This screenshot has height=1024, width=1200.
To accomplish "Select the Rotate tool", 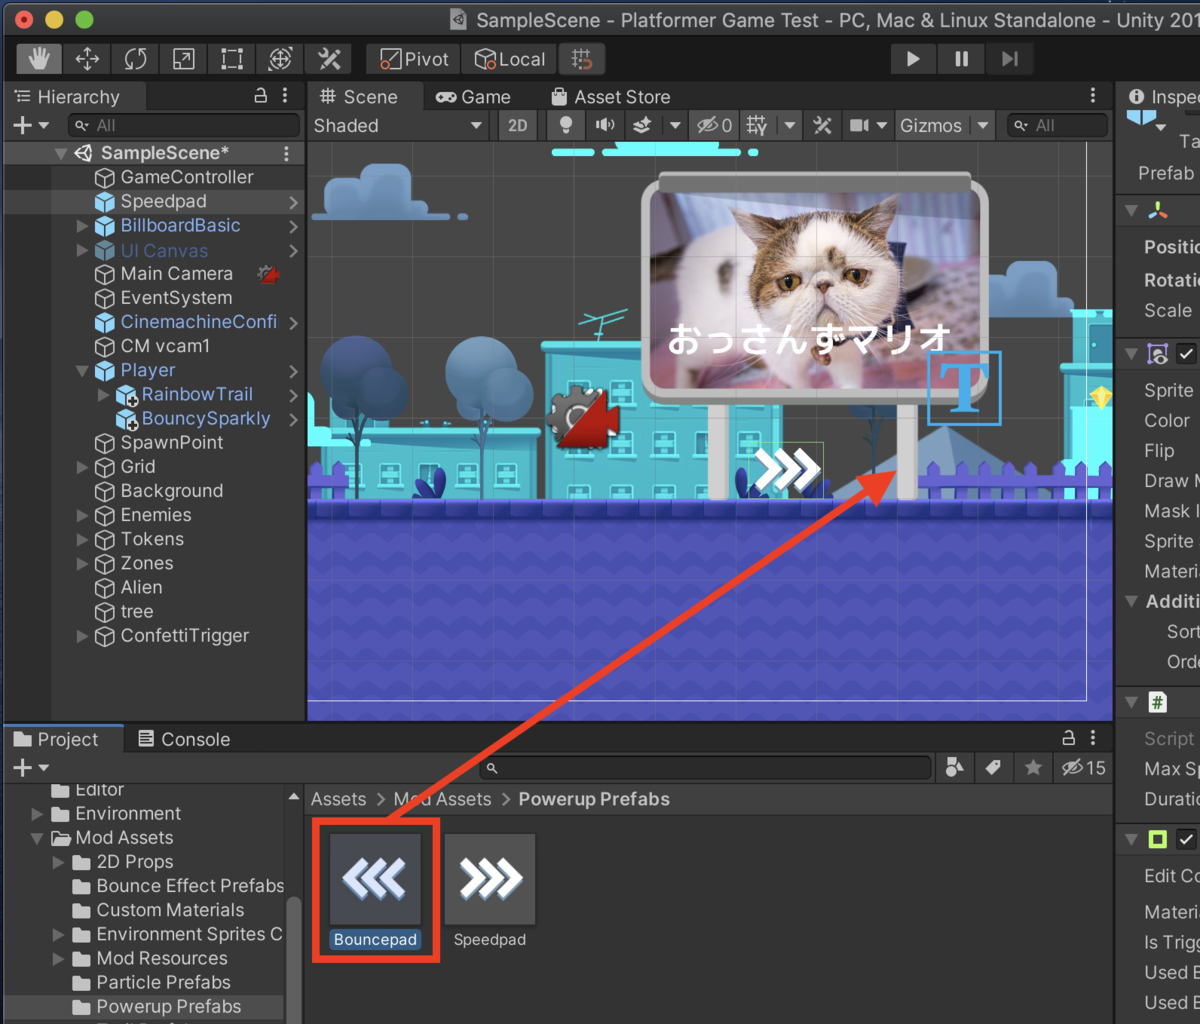I will [x=135, y=60].
